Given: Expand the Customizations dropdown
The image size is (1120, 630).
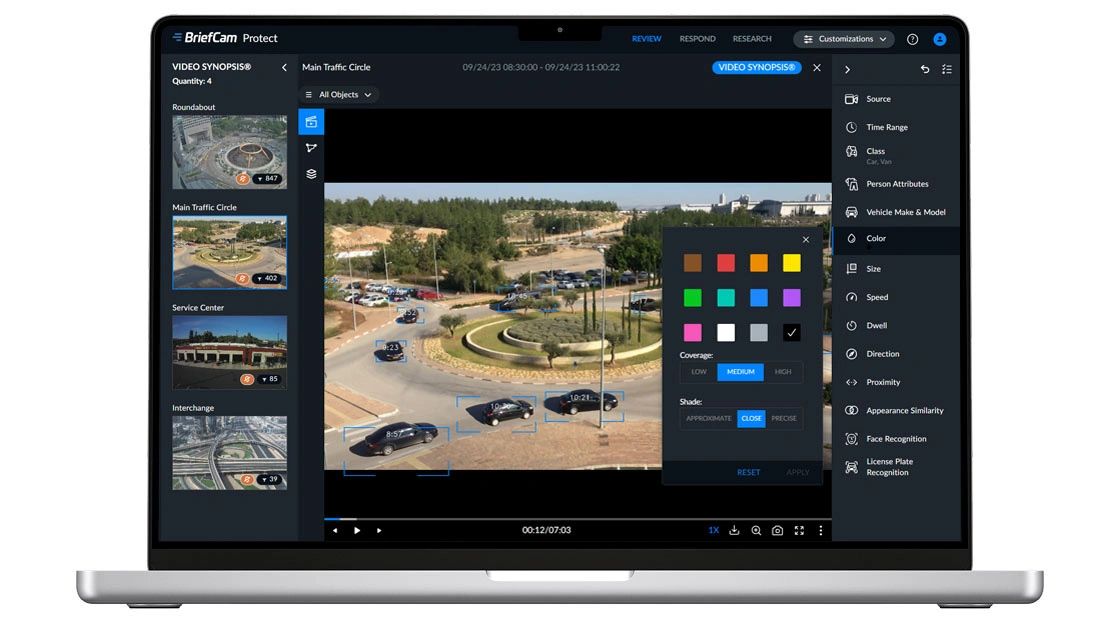Looking at the screenshot, I should (x=845, y=39).
